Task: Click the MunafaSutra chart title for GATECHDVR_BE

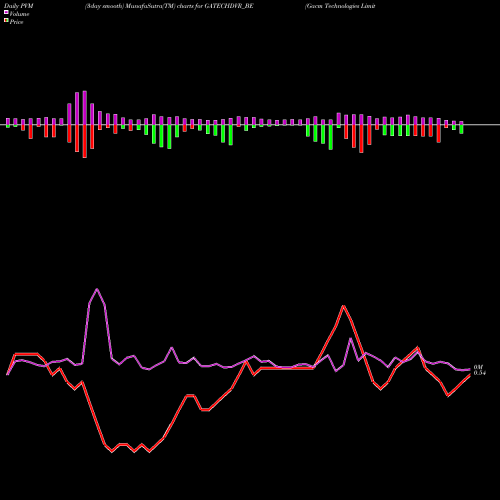Action: [169, 6]
